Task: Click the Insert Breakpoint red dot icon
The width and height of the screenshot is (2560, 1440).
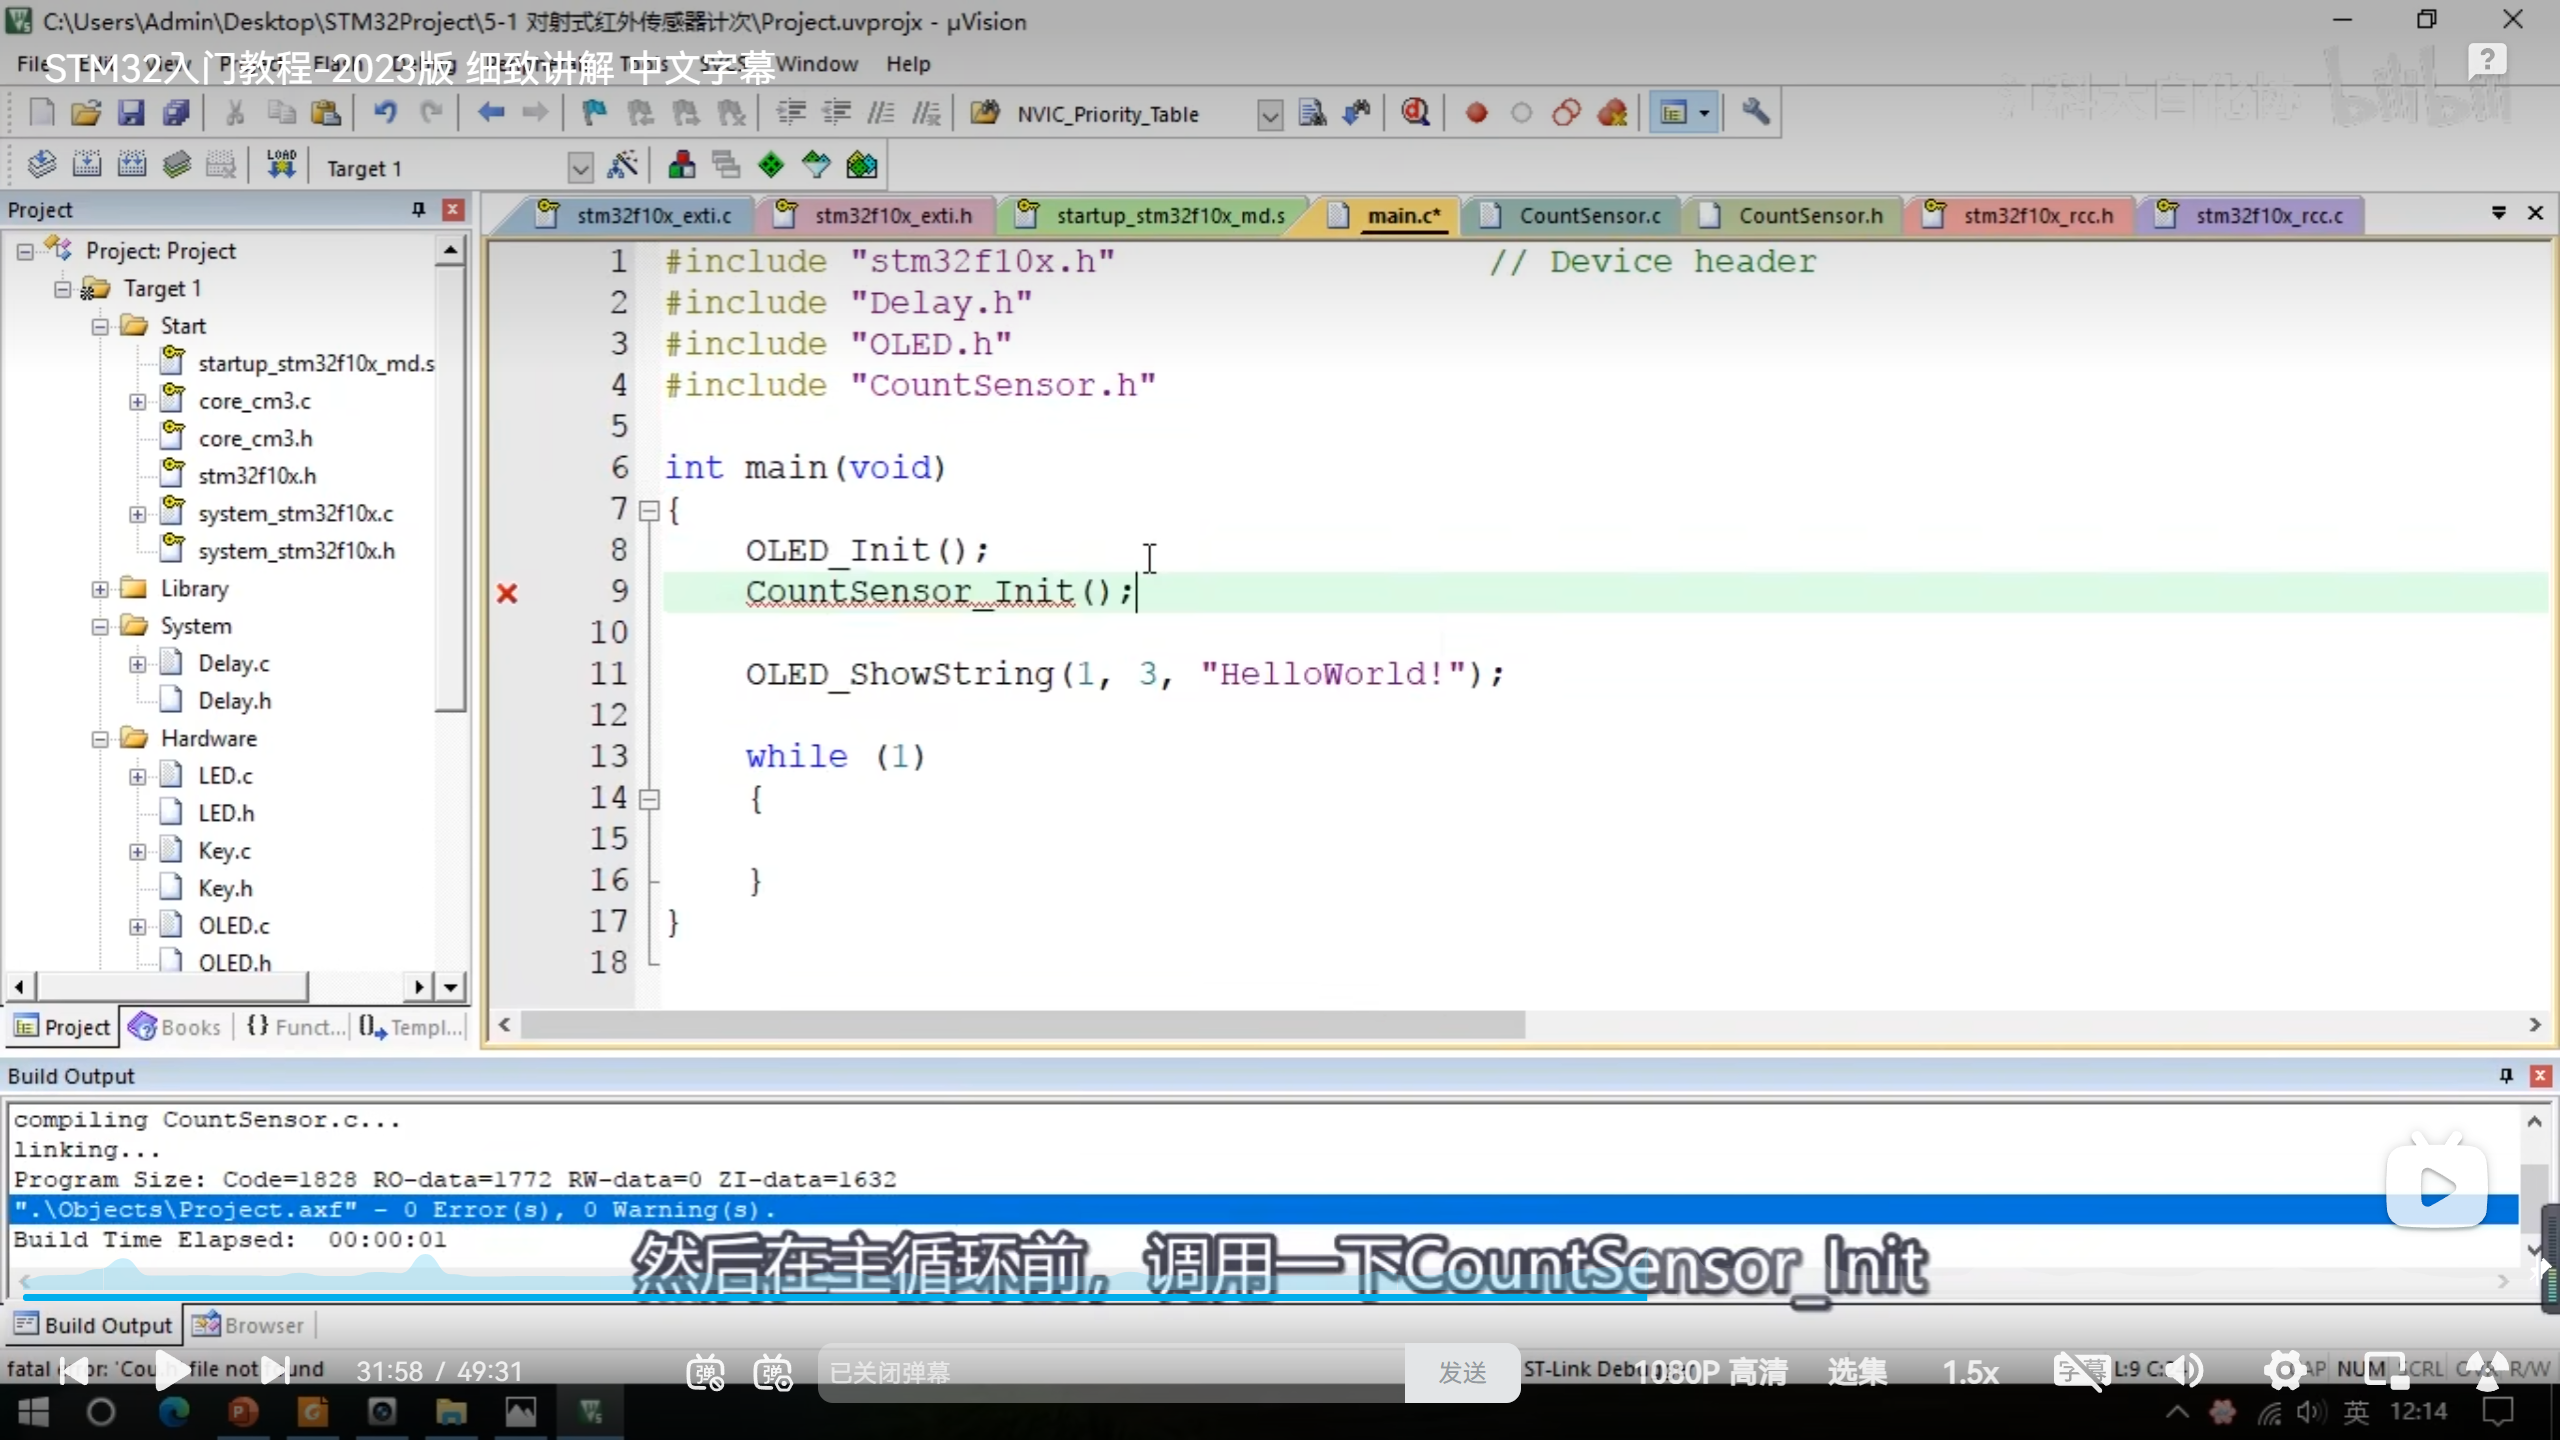Action: [1476, 113]
